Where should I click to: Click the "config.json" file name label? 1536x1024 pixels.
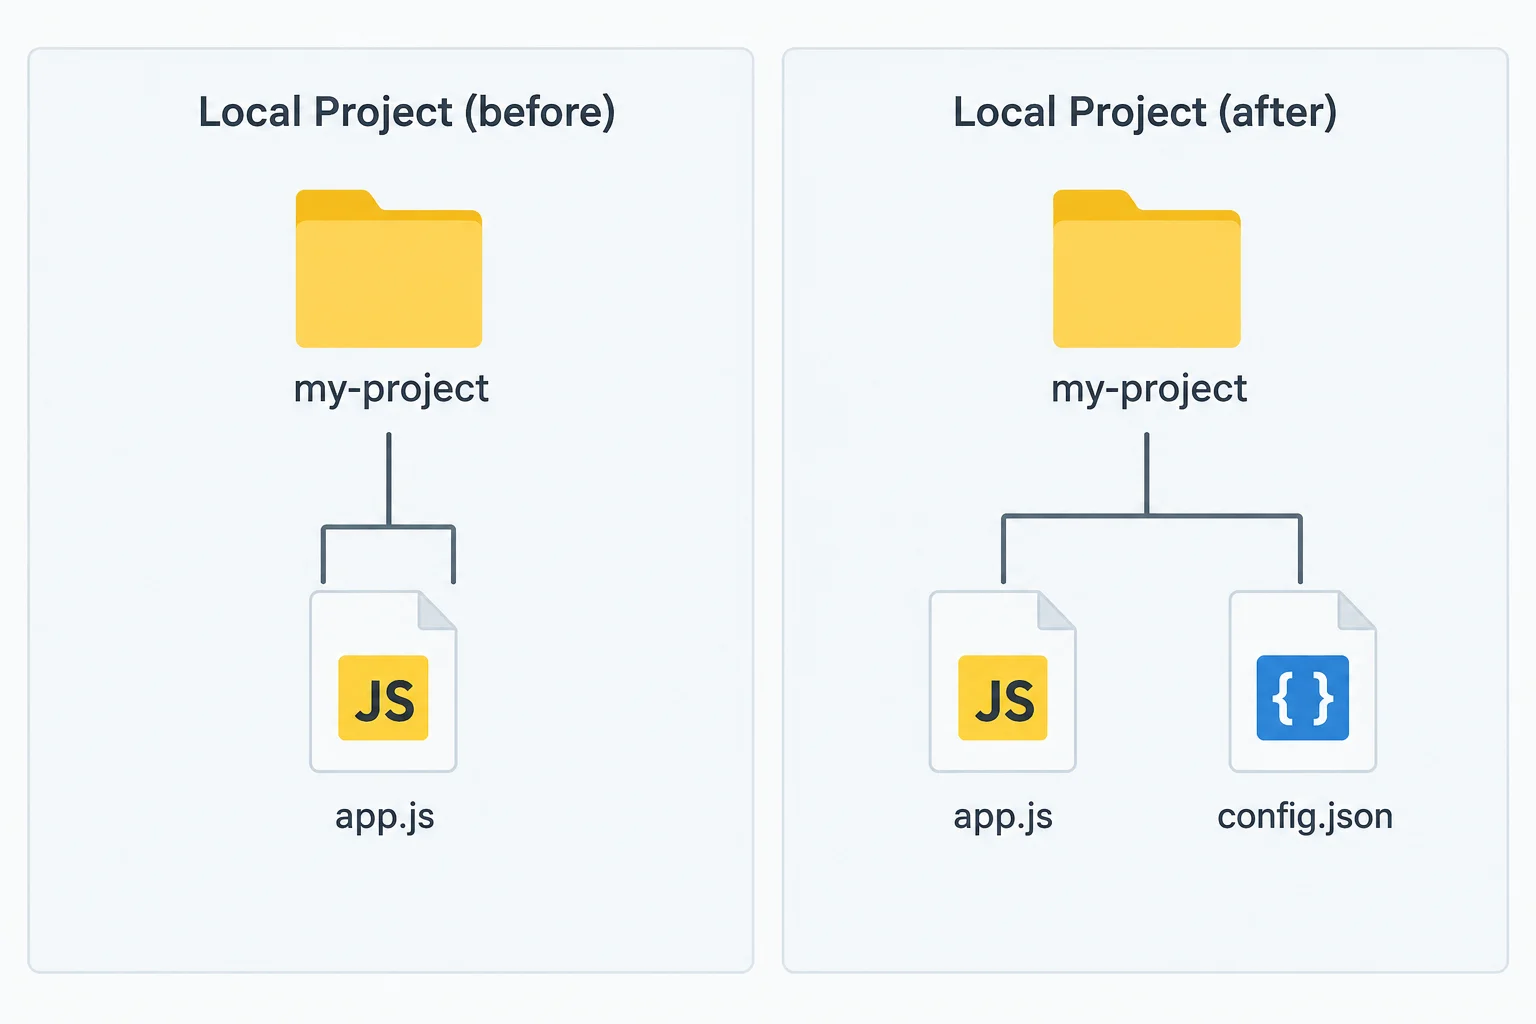click(1305, 817)
